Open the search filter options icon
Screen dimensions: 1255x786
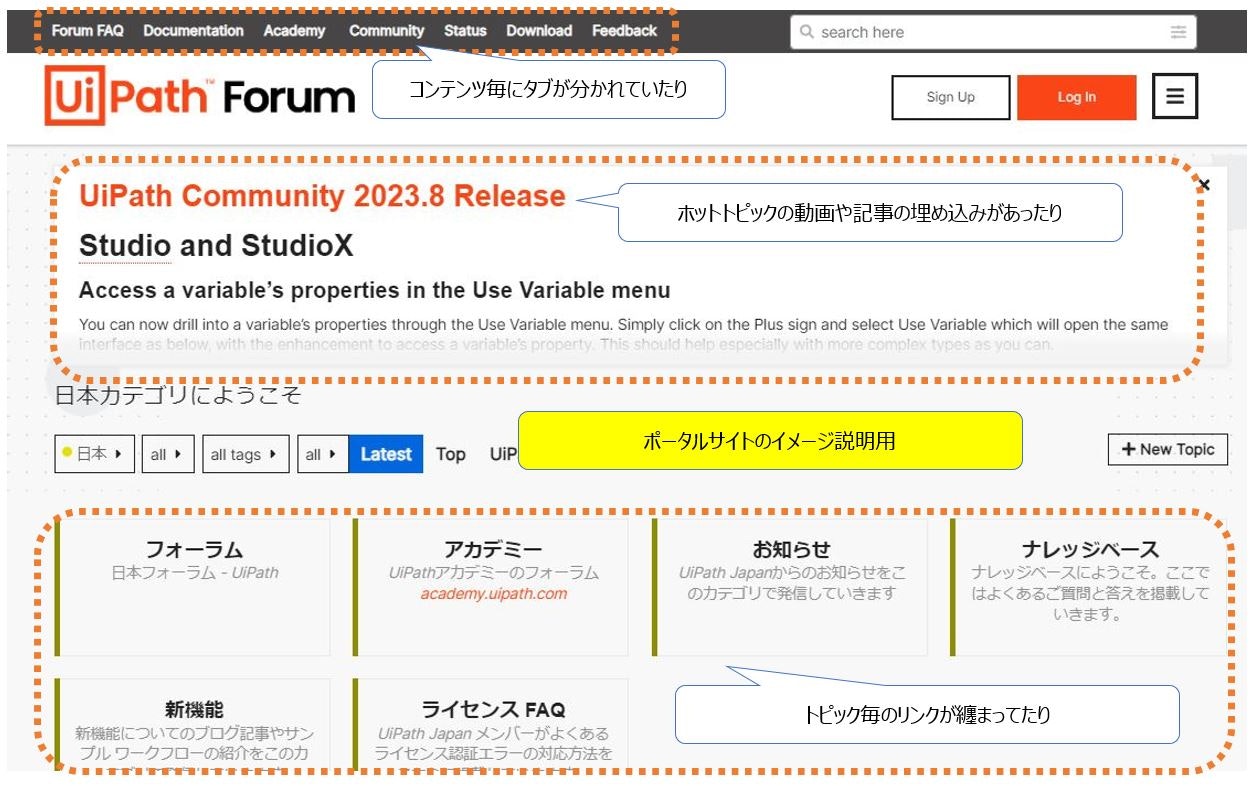click(1180, 32)
